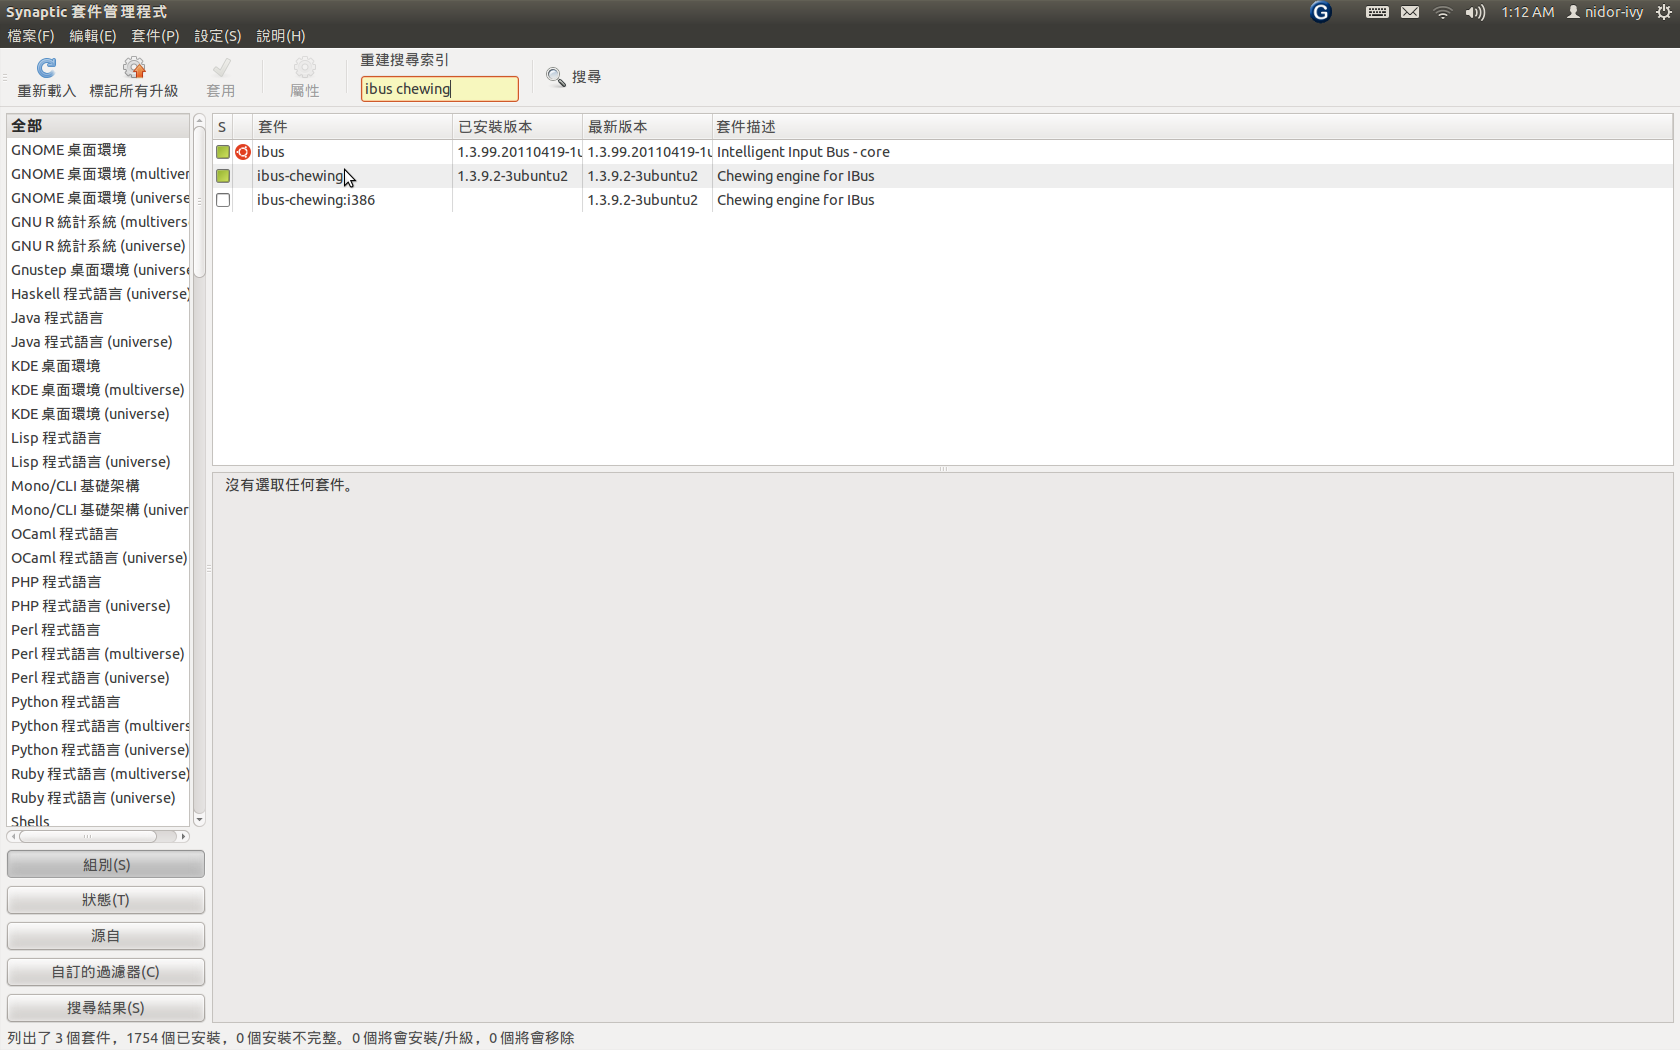Select the 'ibus-chewing:i386' package name
The height and width of the screenshot is (1050, 1680).
(x=316, y=200)
